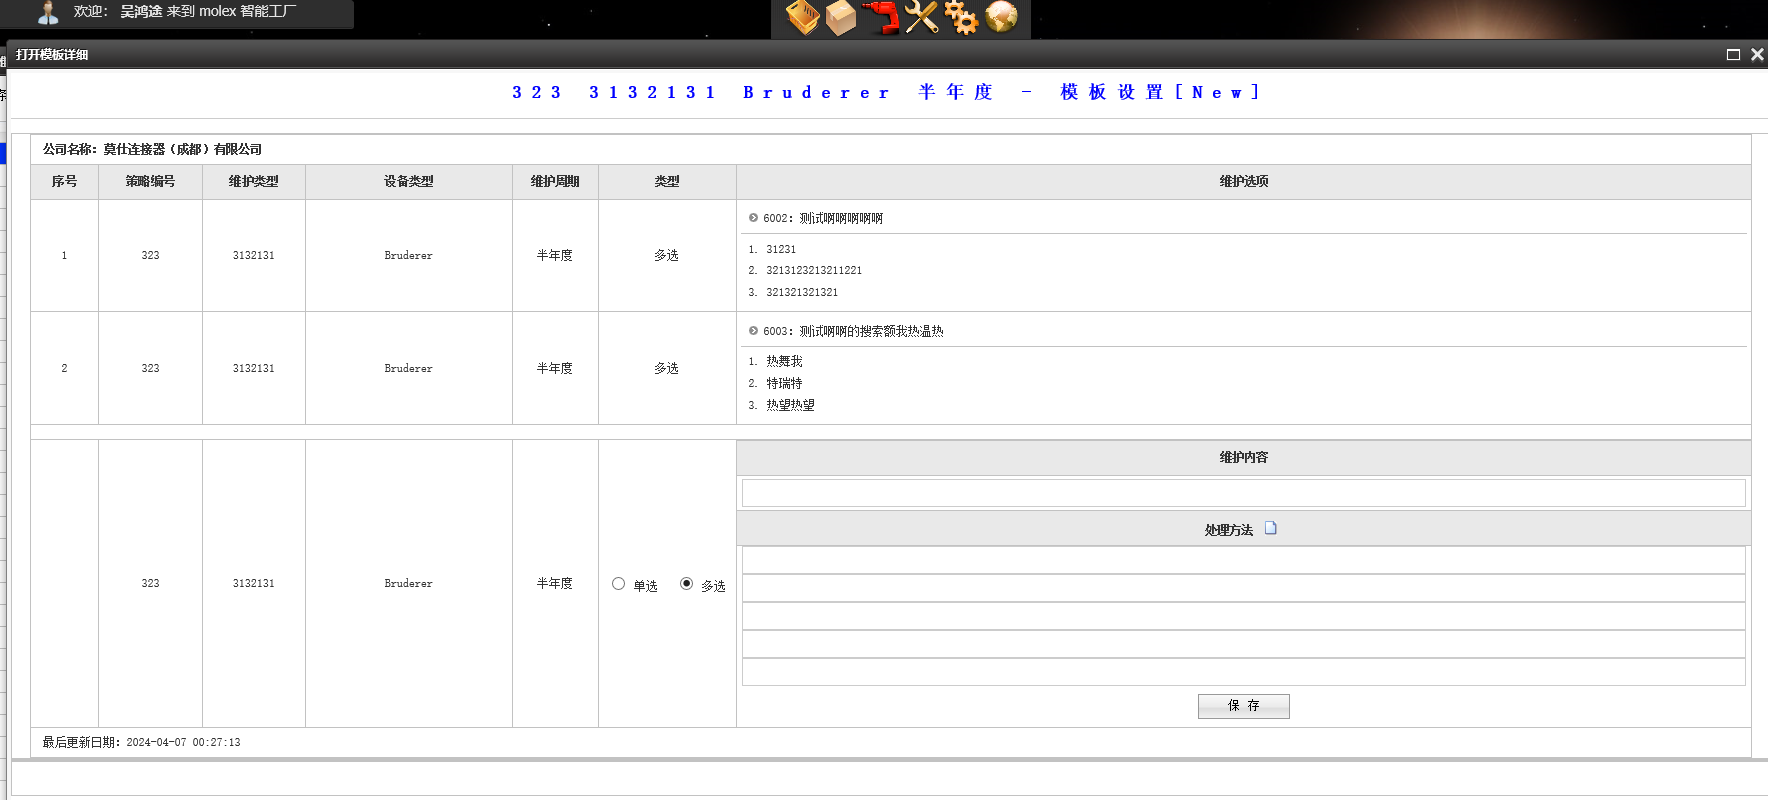Click the yellow shopping basket icon
This screenshot has height=800, width=1768.
click(x=802, y=17)
